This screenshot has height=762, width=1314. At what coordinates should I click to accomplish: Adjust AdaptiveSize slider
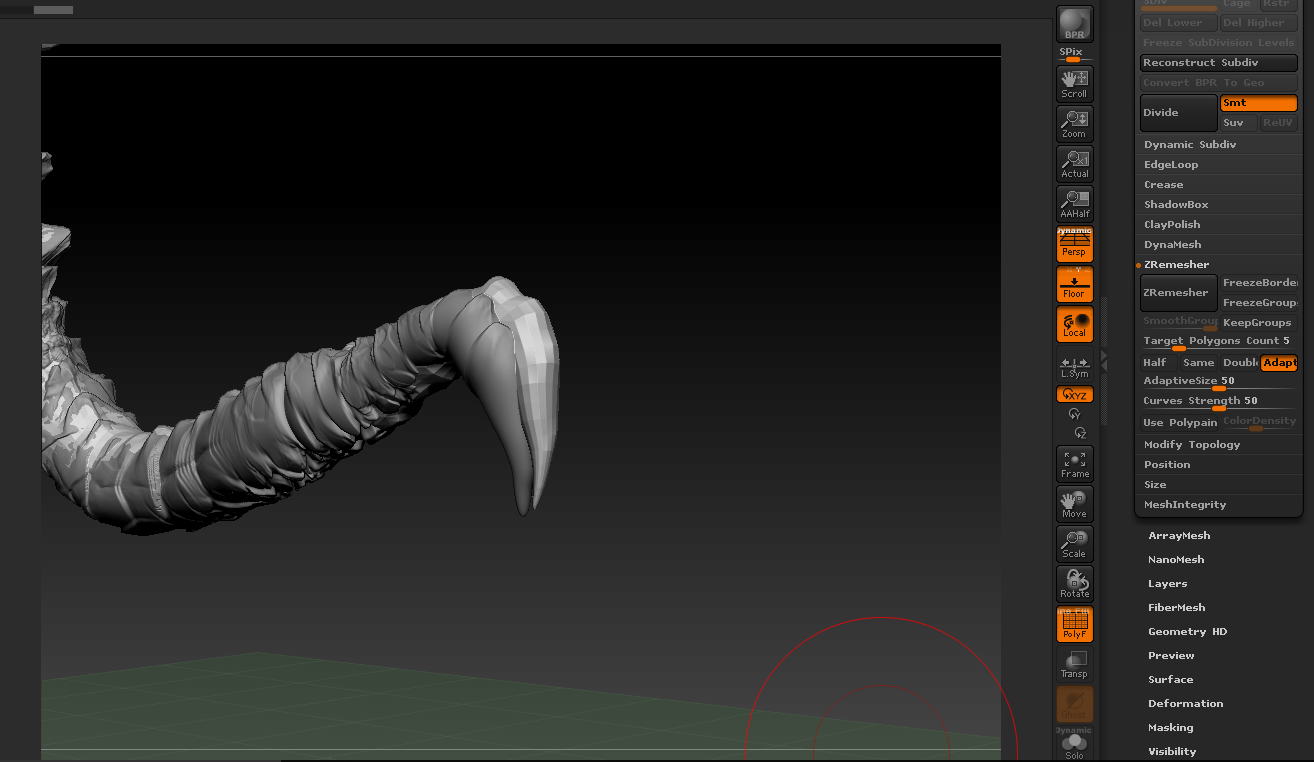click(1219, 383)
